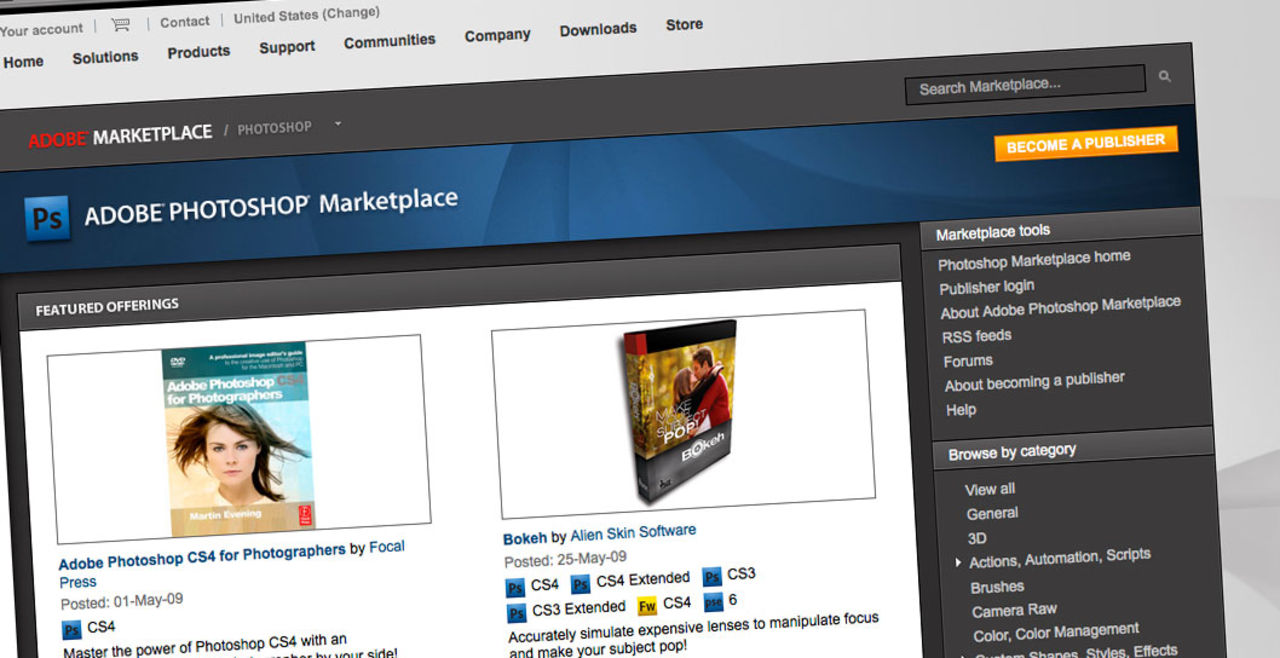Image resolution: width=1280 pixels, height=658 pixels.
Task: Go to the Downloads menu
Action: 598,29
